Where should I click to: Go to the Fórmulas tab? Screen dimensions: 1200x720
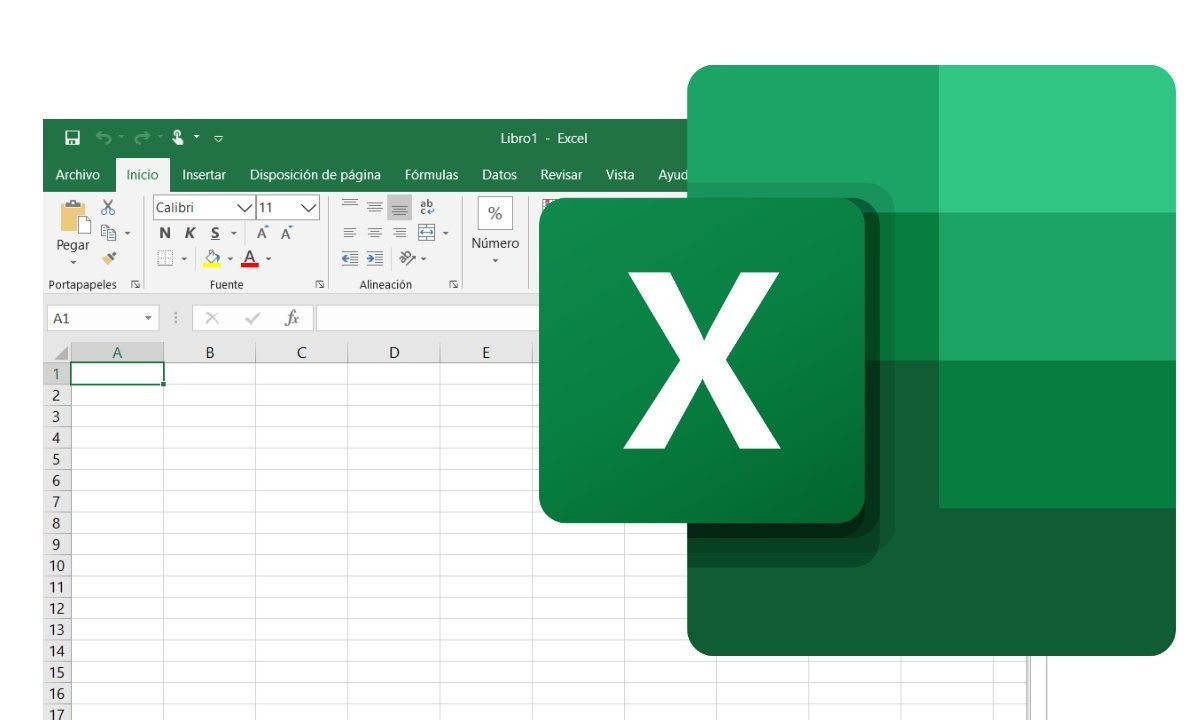tap(431, 175)
